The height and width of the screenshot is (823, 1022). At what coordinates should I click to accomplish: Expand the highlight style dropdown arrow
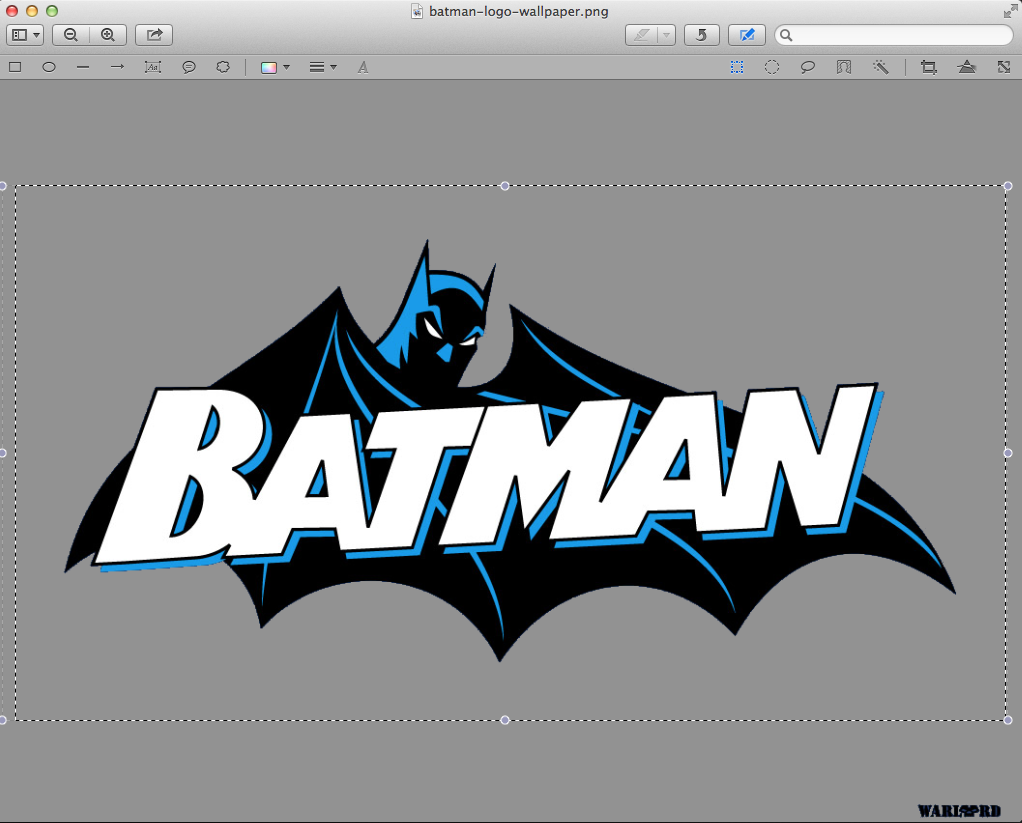pos(666,35)
